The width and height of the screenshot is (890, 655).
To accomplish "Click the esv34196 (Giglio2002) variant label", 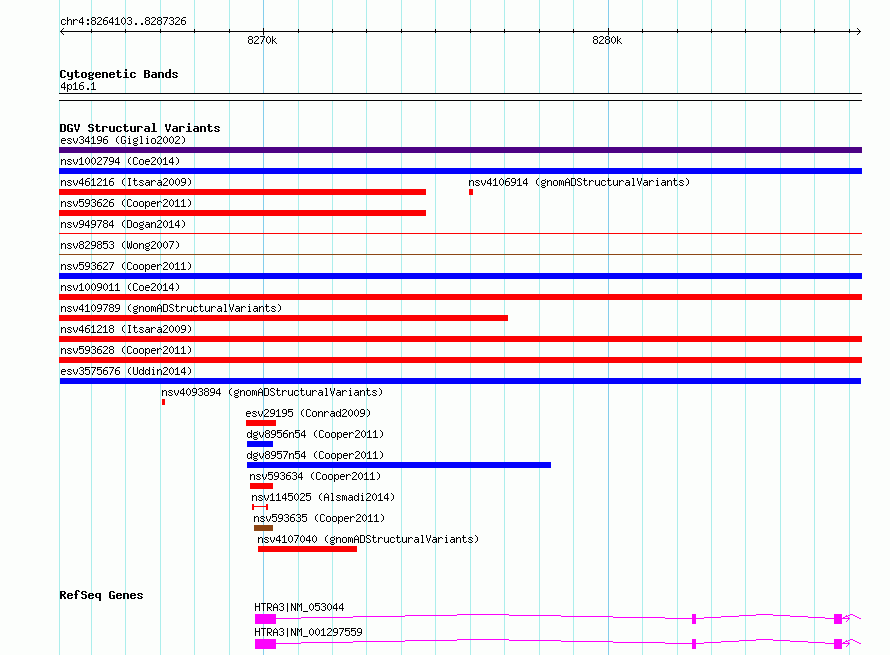I will (x=123, y=140).
